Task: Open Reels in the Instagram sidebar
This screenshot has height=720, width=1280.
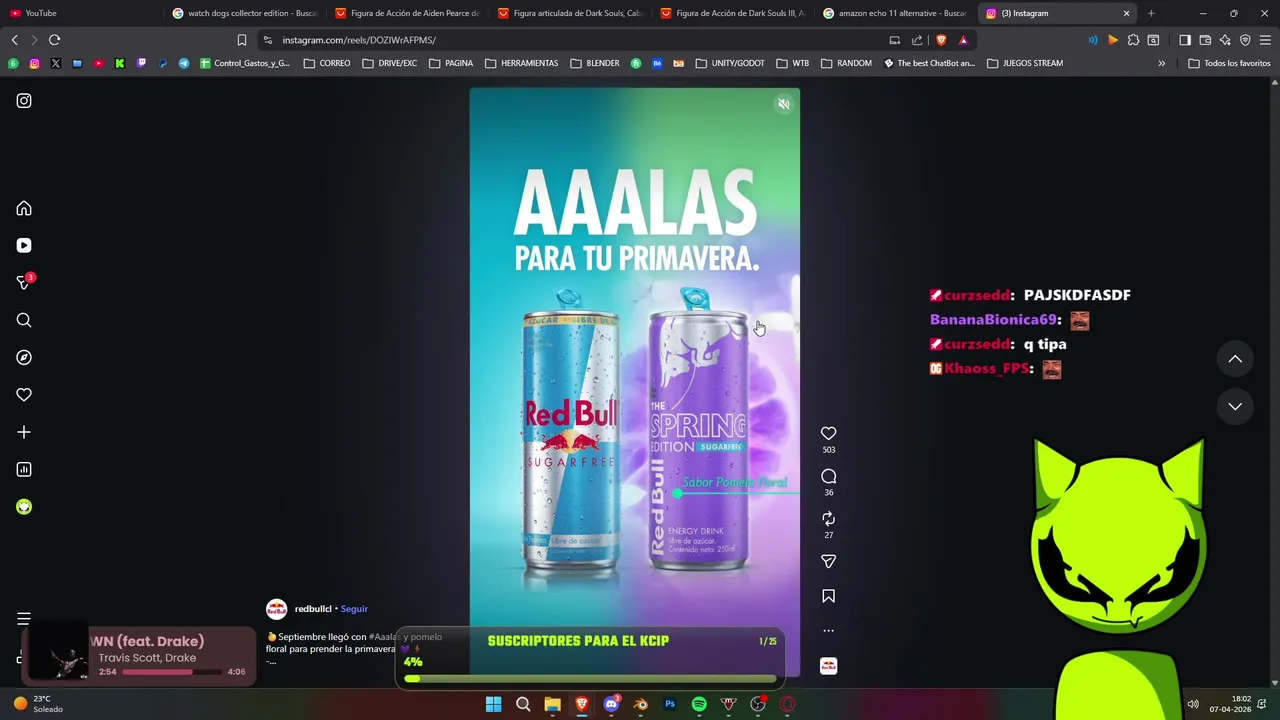Action: point(24,245)
